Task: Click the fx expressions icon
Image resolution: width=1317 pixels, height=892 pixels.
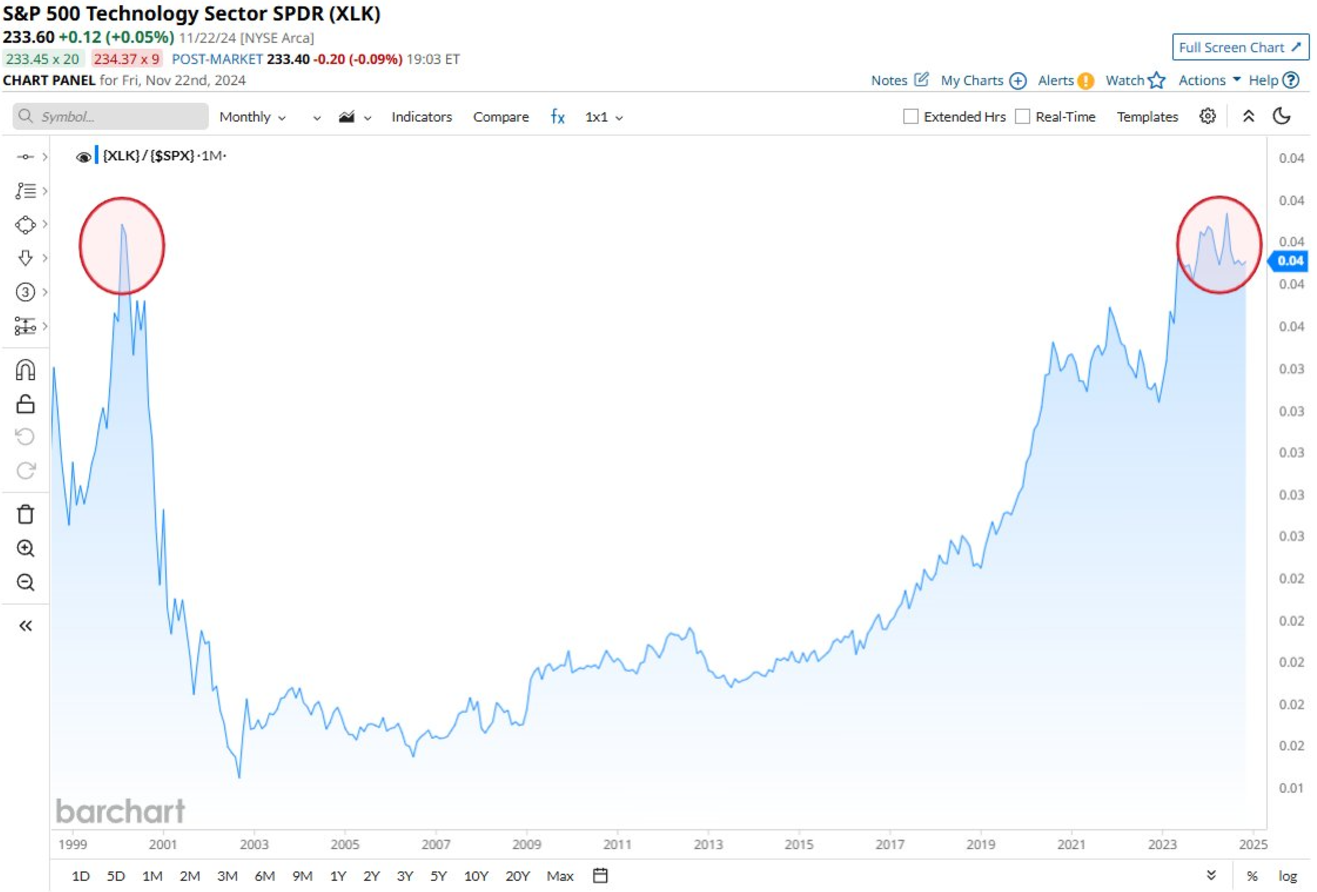Action: coord(558,117)
